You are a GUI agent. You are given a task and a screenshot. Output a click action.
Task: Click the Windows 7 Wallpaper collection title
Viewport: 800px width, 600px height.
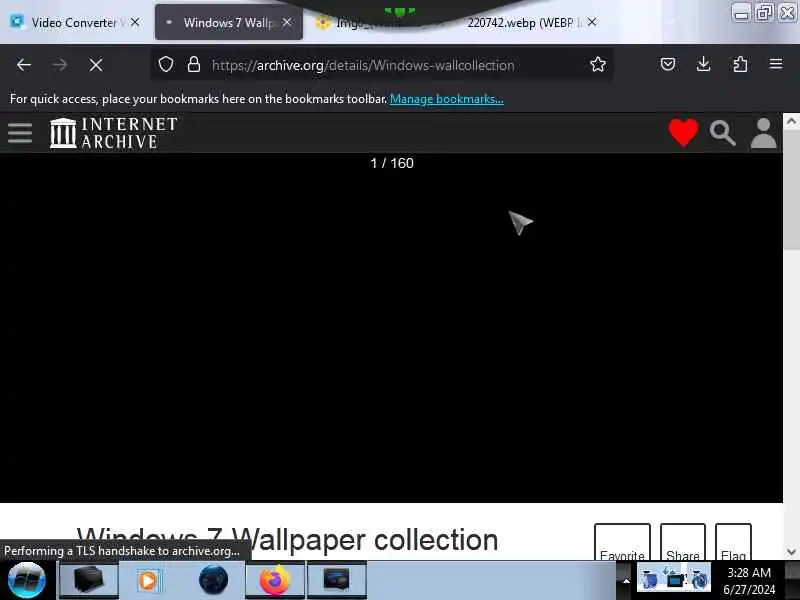tap(288, 541)
